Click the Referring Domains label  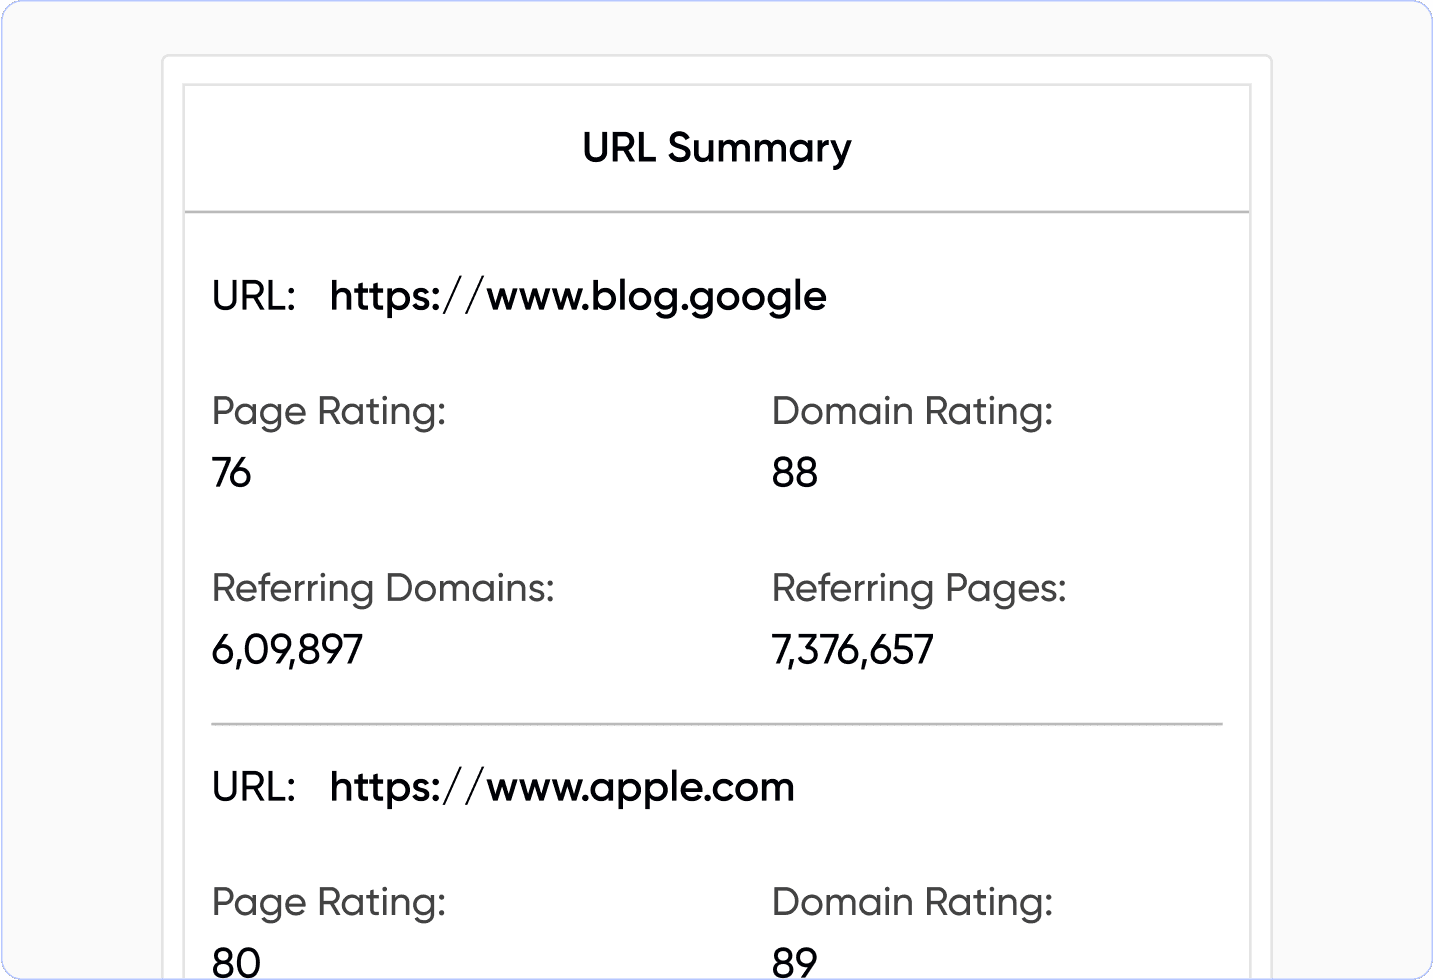coord(383,588)
